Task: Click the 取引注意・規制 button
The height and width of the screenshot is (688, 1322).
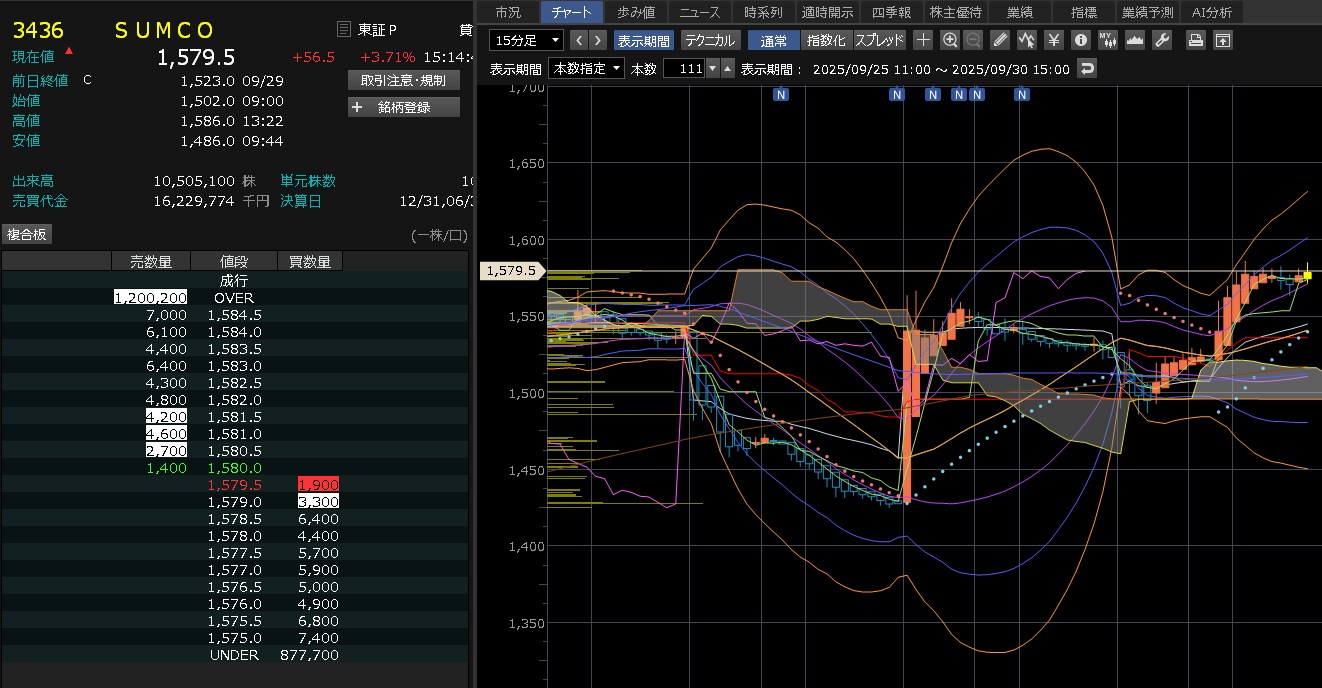Action: (404, 80)
